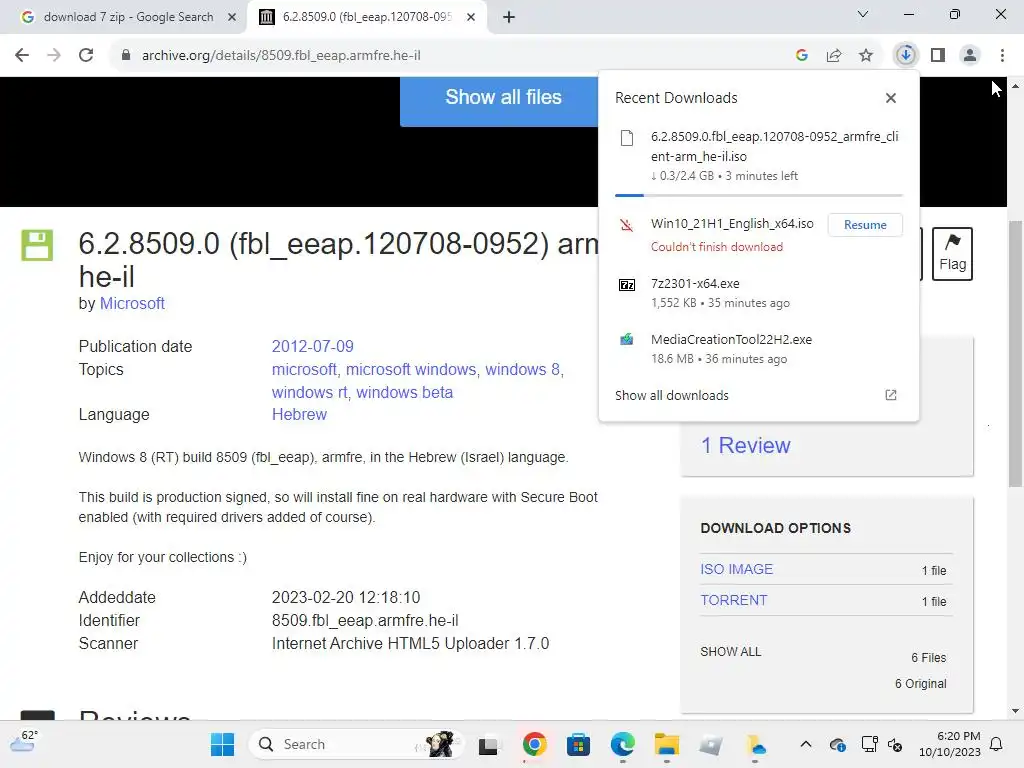The image size is (1024, 768).
Task: Click the green floppy disk software icon
Action: [x=37, y=246]
